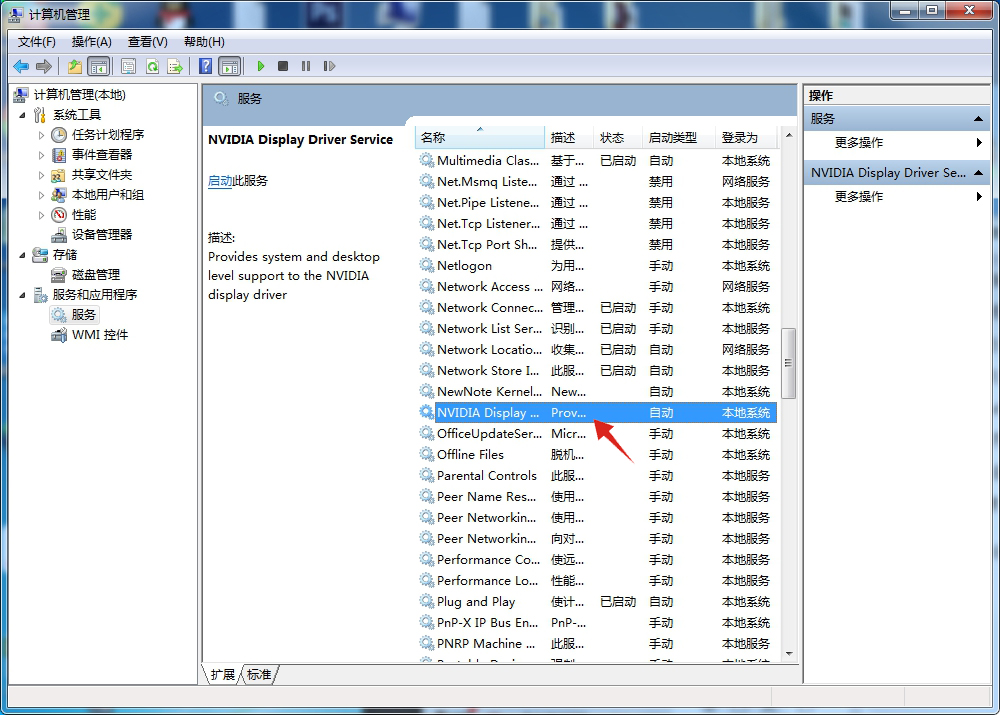Switch to the 扩展 tab
Screen dimensions: 1000x715
[223, 675]
